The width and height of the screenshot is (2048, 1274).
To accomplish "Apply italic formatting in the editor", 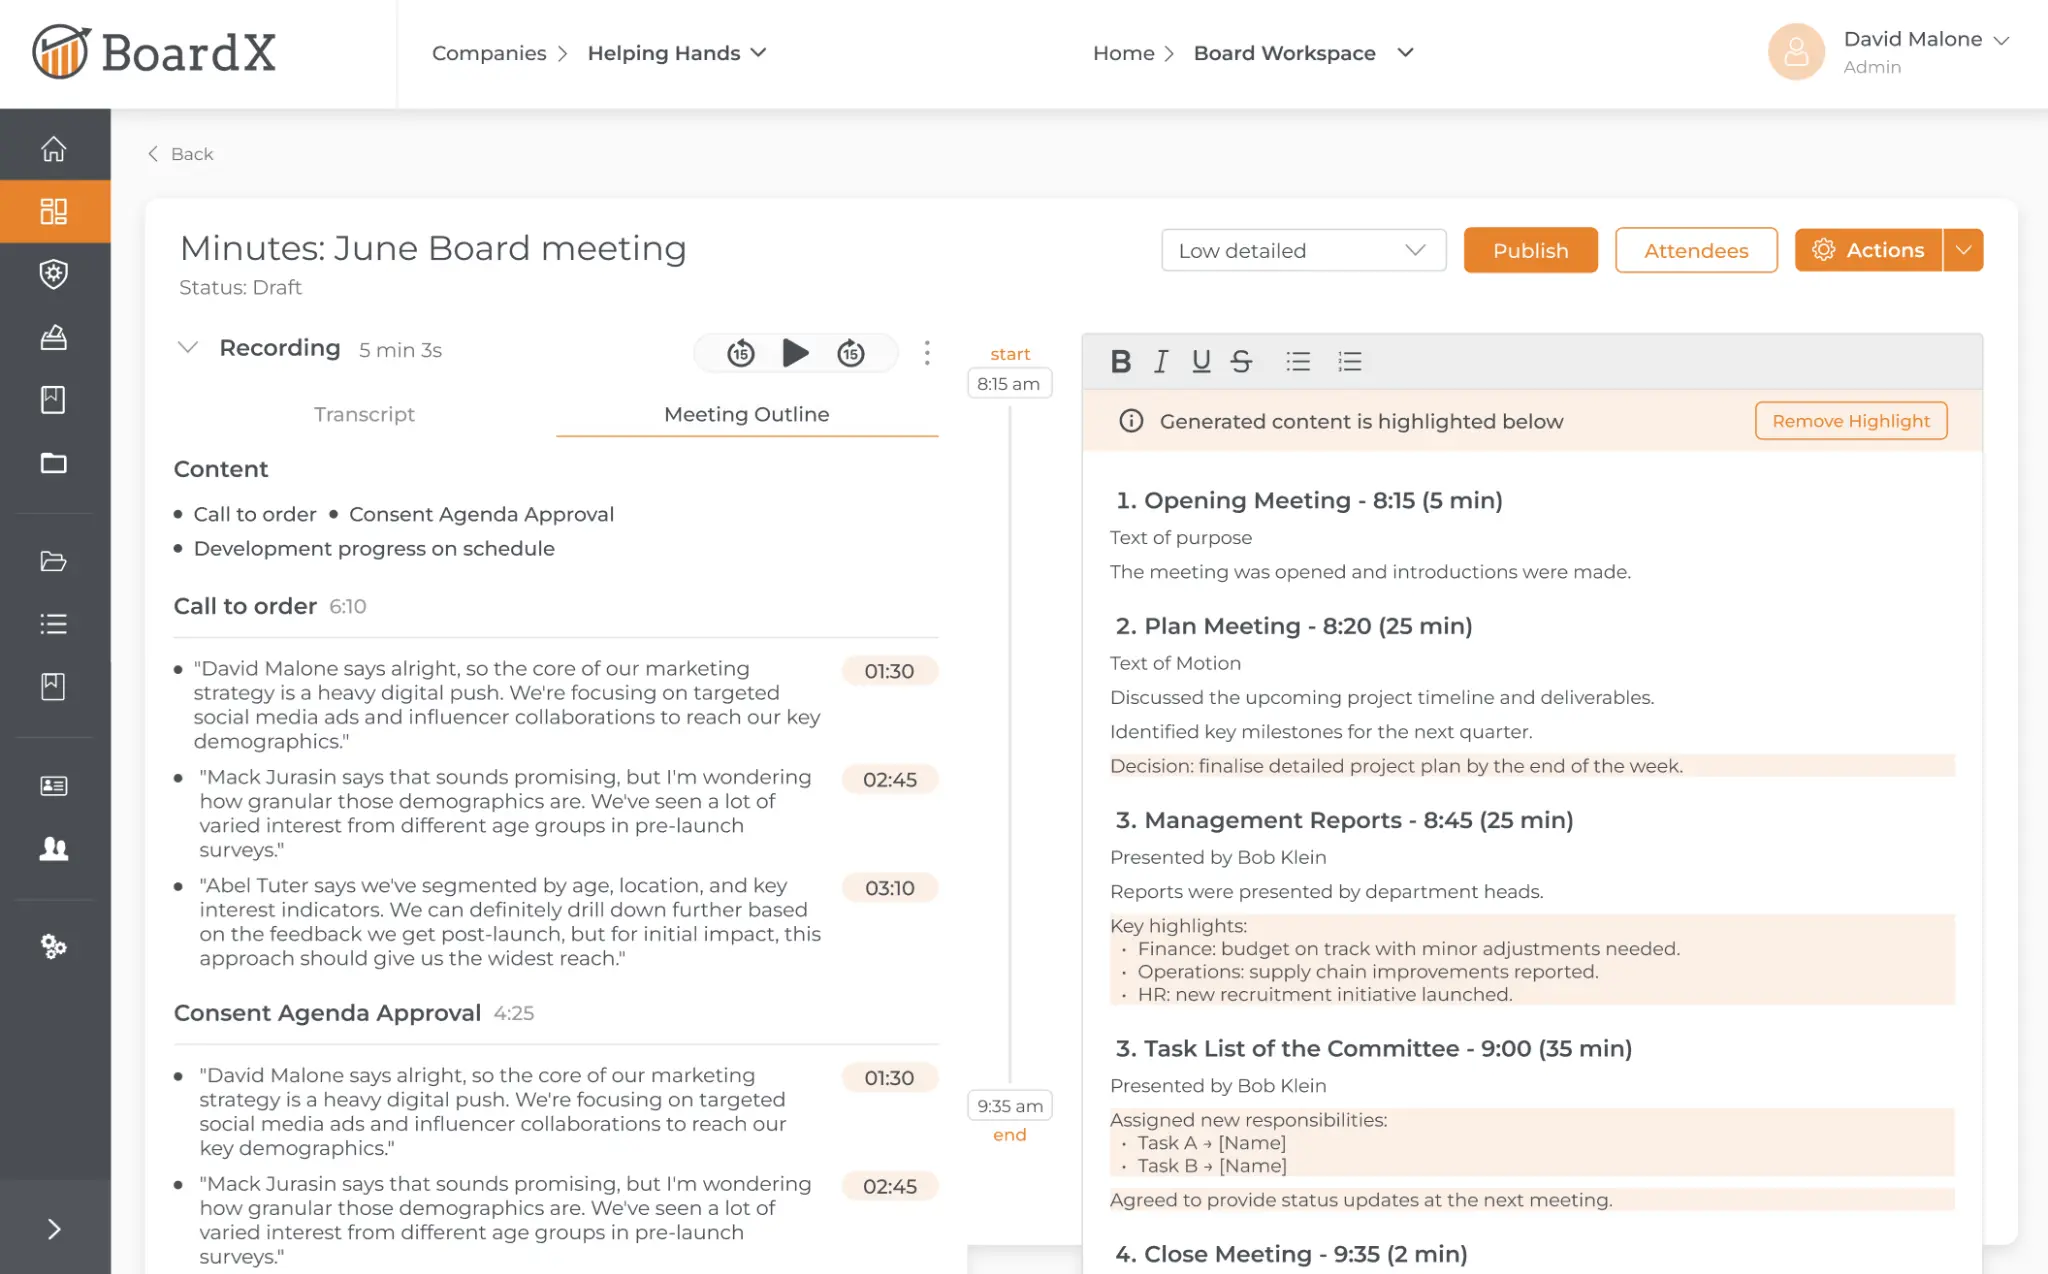I will pyautogui.click(x=1160, y=361).
